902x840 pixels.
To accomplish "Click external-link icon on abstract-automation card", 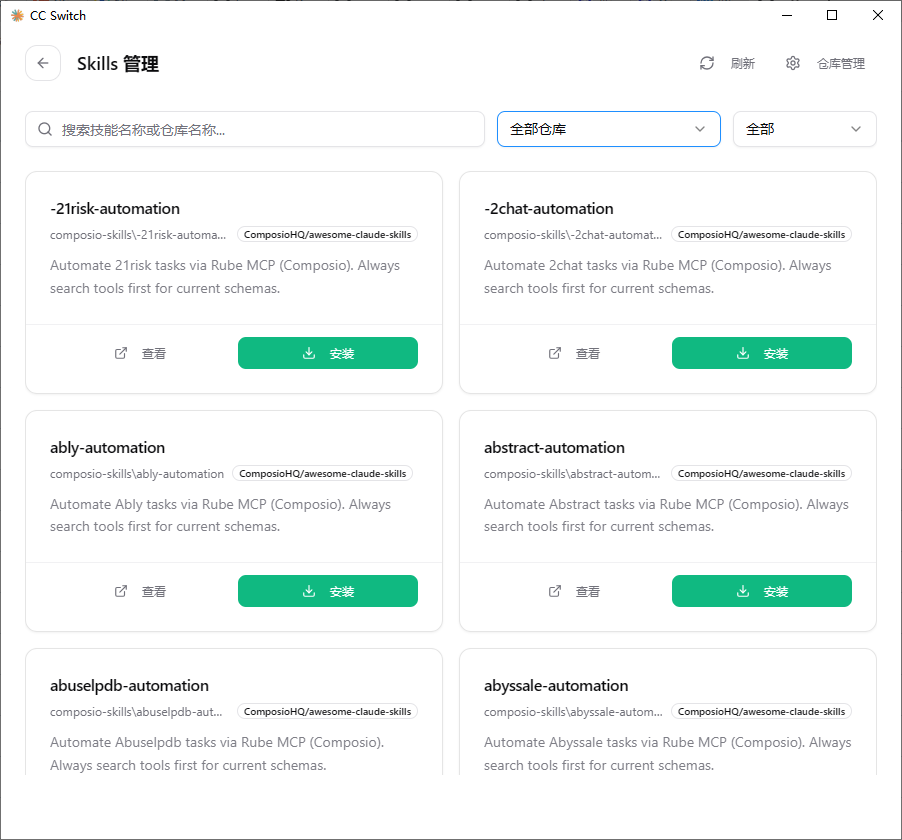I will click(555, 591).
